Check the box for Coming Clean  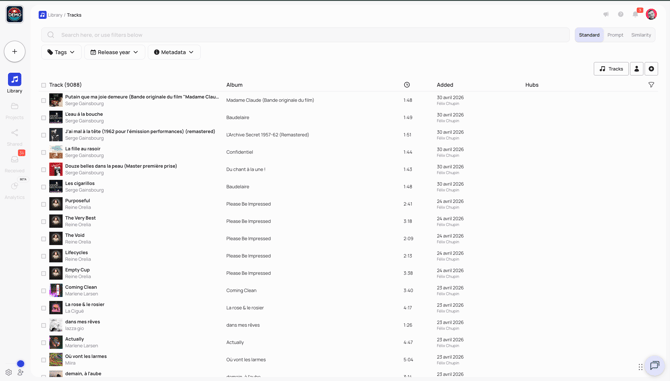click(44, 291)
